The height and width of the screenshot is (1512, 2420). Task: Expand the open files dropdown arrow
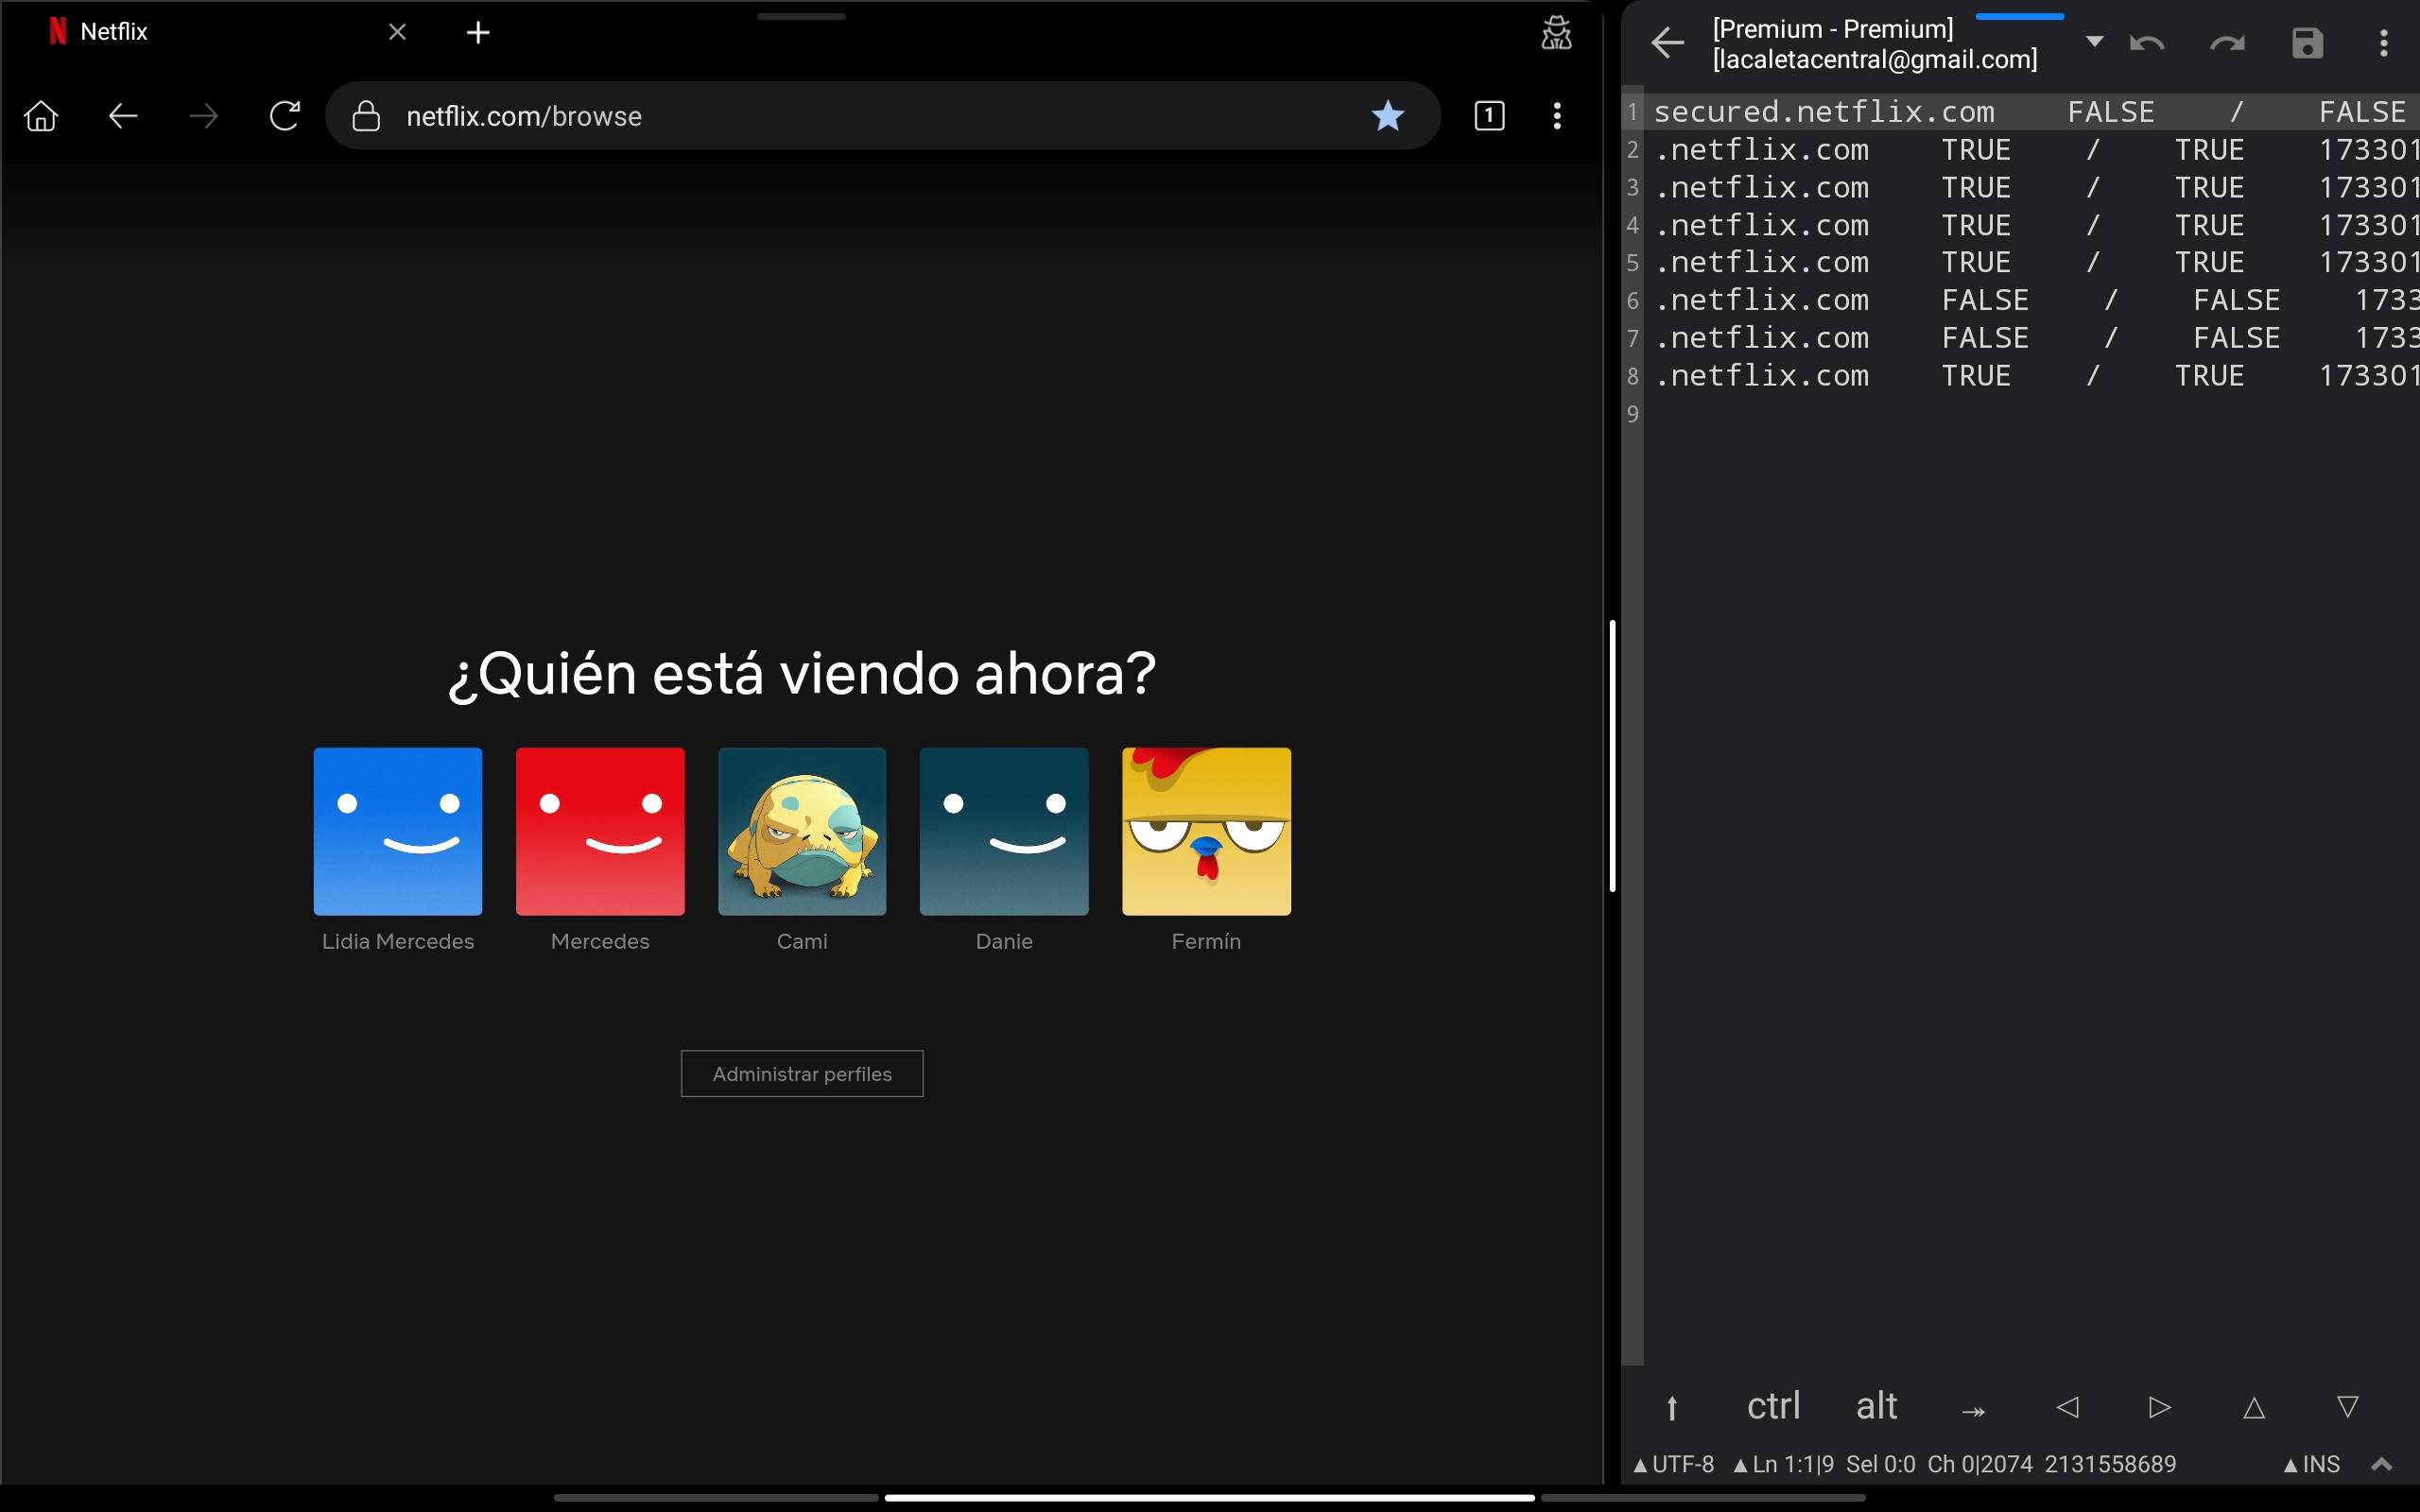coord(2094,42)
